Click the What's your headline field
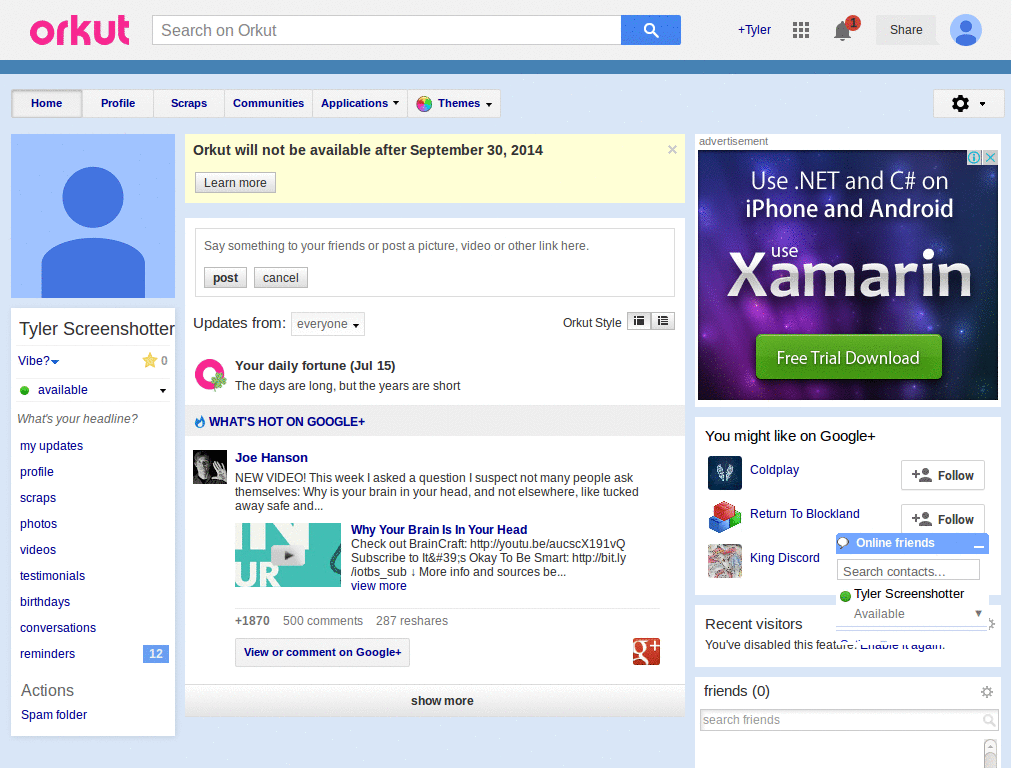The image size is (1024, 768). (x=78, y=419)
